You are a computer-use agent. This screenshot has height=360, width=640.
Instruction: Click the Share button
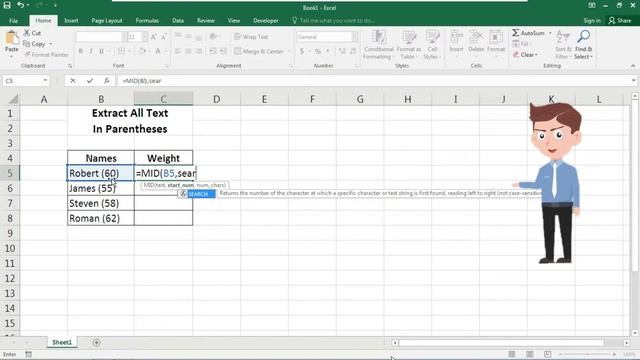pyautogui.click(x=620, y=20)
